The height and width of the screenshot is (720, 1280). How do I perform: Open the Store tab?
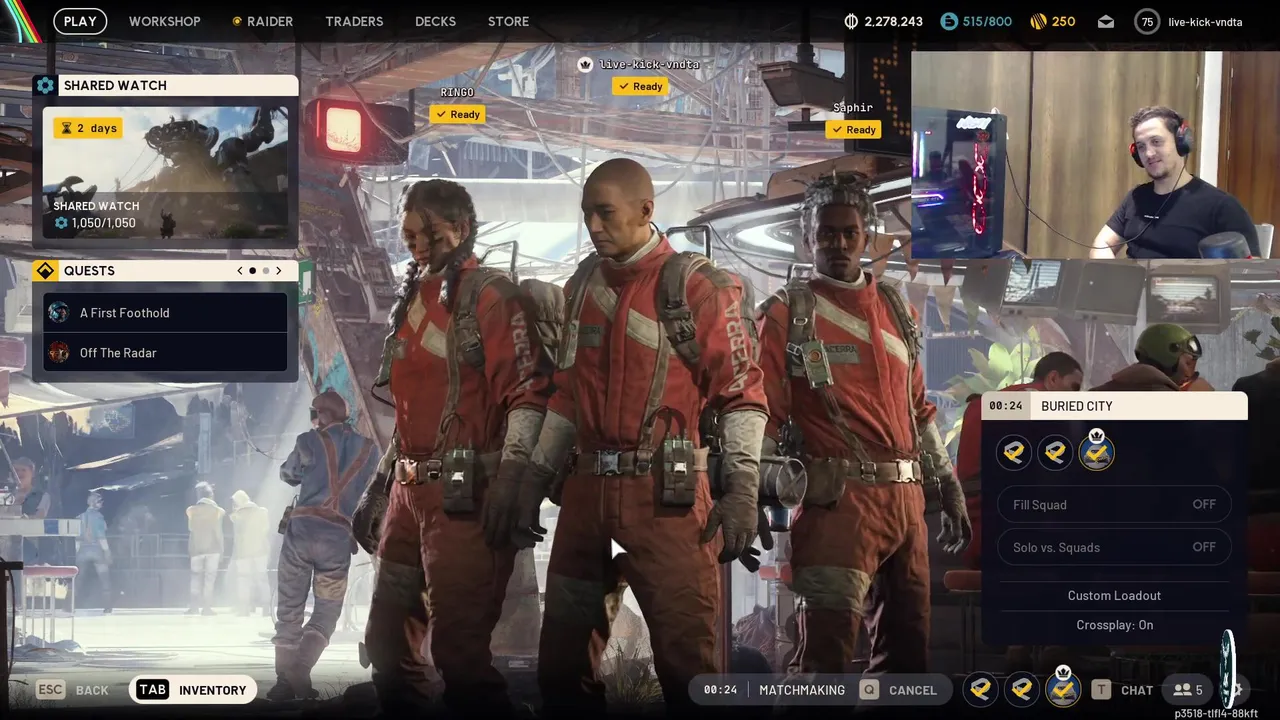[508, 21]
